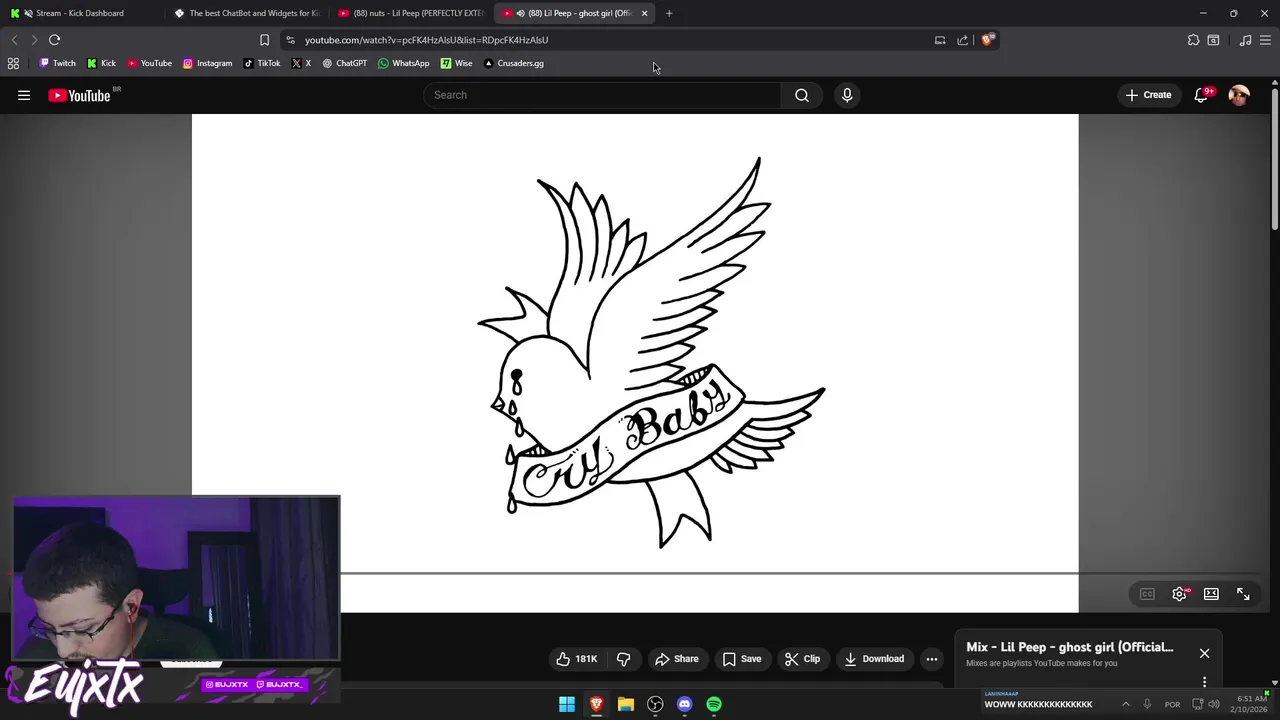Open the Brave main hamburger menu

coord(1267,40)
